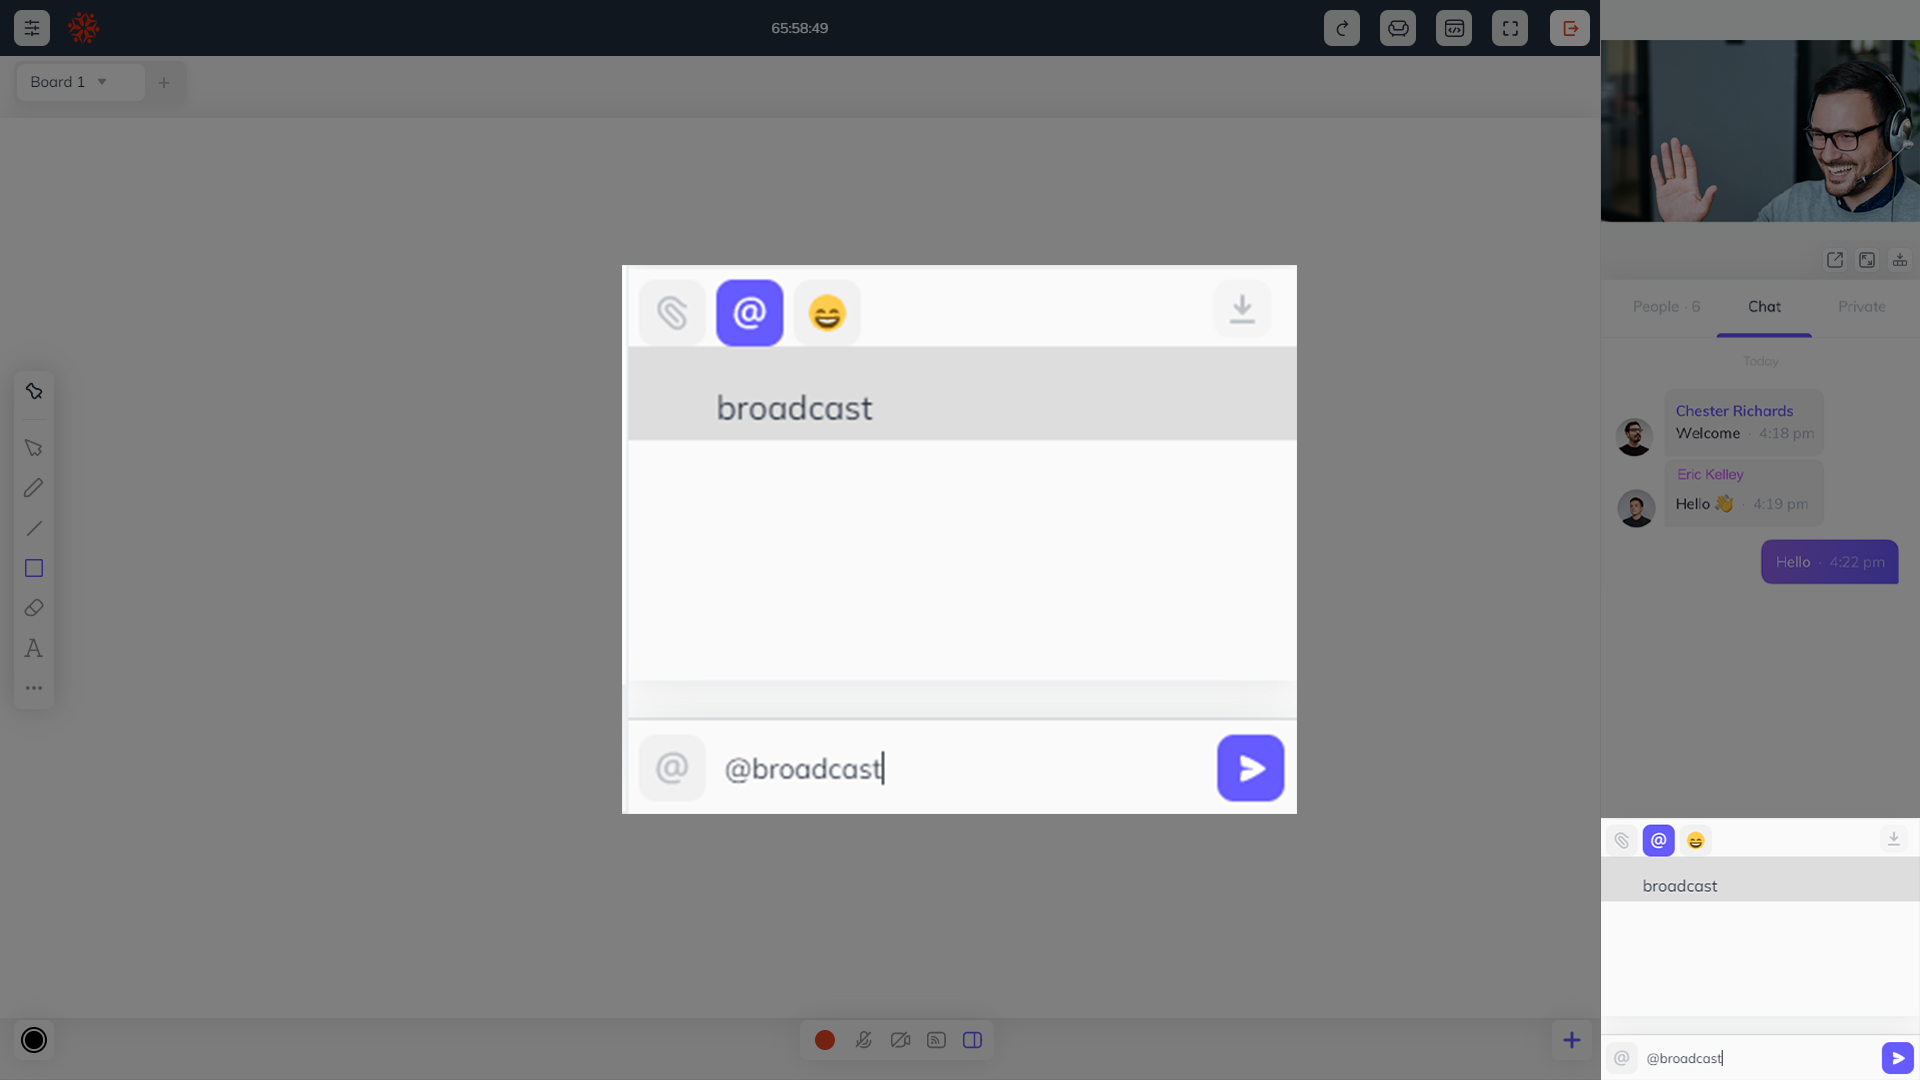Select the text tool in left sidebar
1920x1080 pixels.
click(x=34, y=647)
